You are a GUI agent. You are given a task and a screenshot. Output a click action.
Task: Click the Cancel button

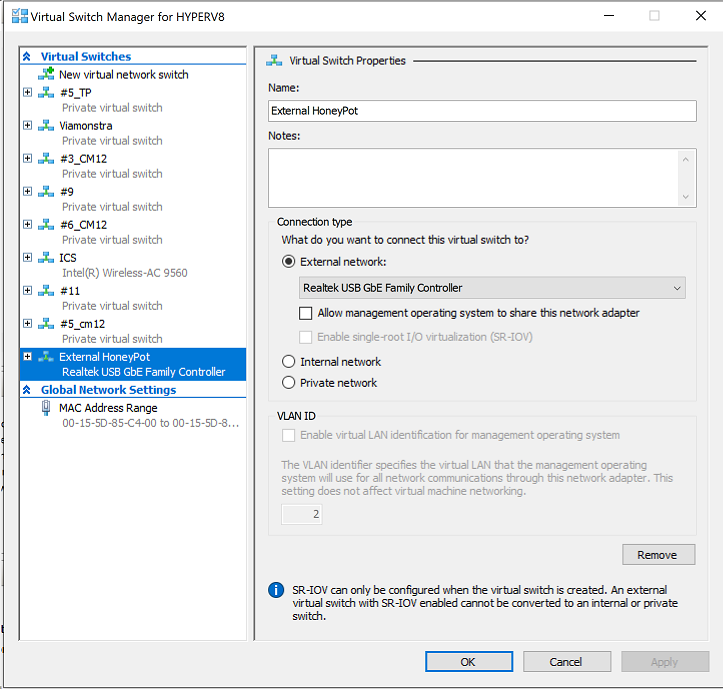[x=567, y=662]
